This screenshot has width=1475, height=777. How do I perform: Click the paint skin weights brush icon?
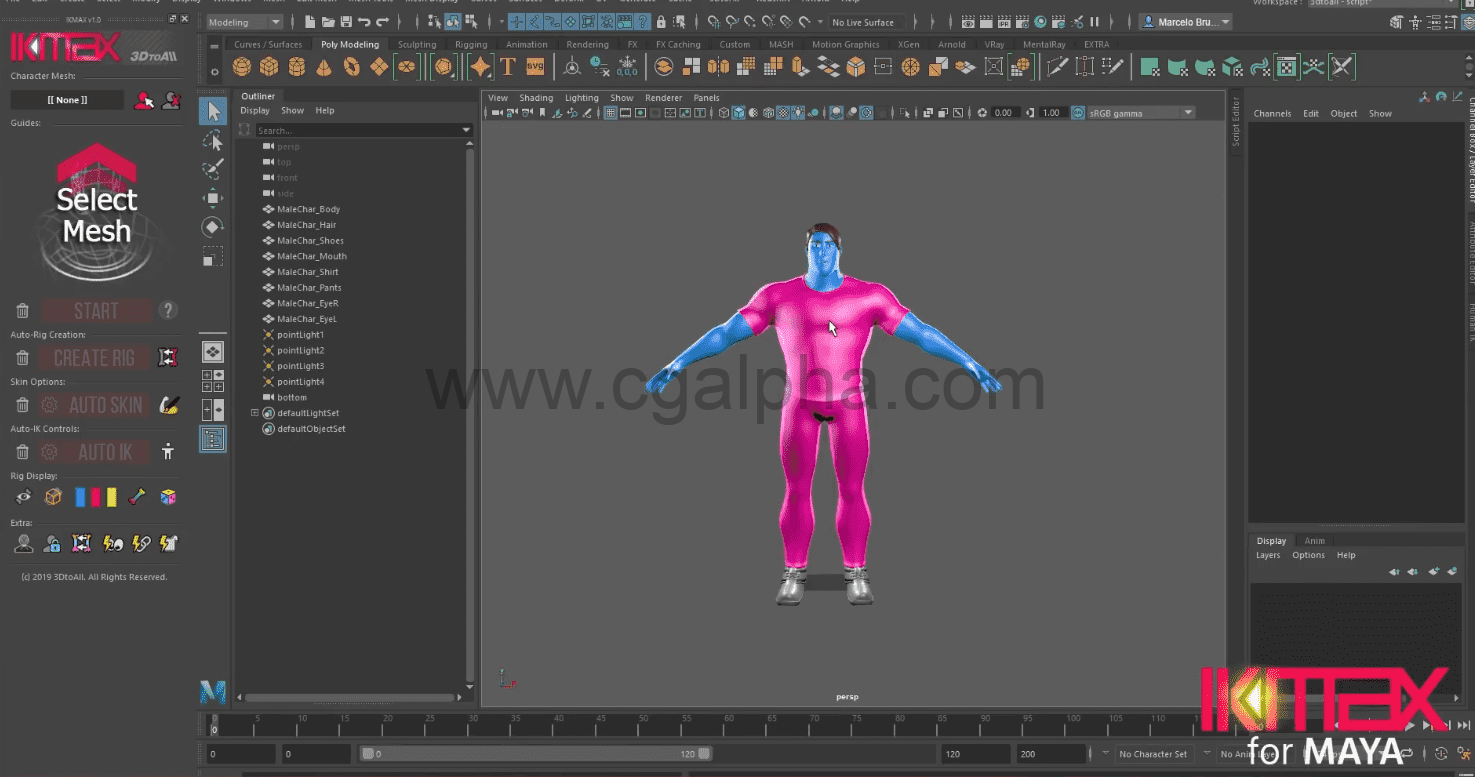click(x=169, y=405)
